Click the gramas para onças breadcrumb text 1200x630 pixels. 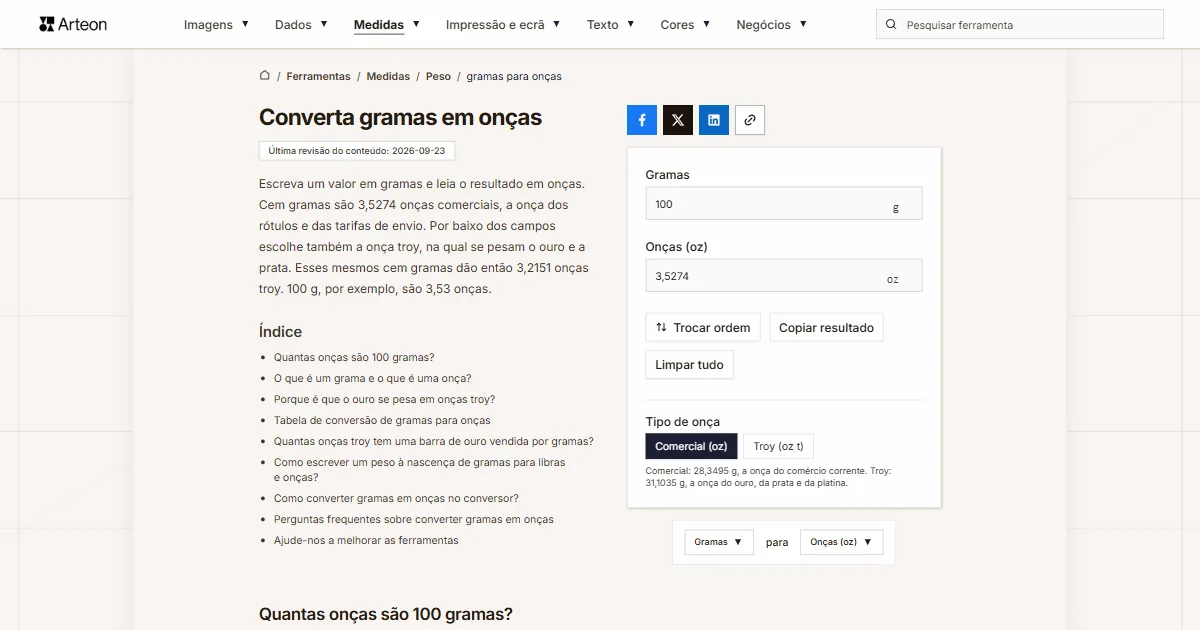(x=514, y=76)
